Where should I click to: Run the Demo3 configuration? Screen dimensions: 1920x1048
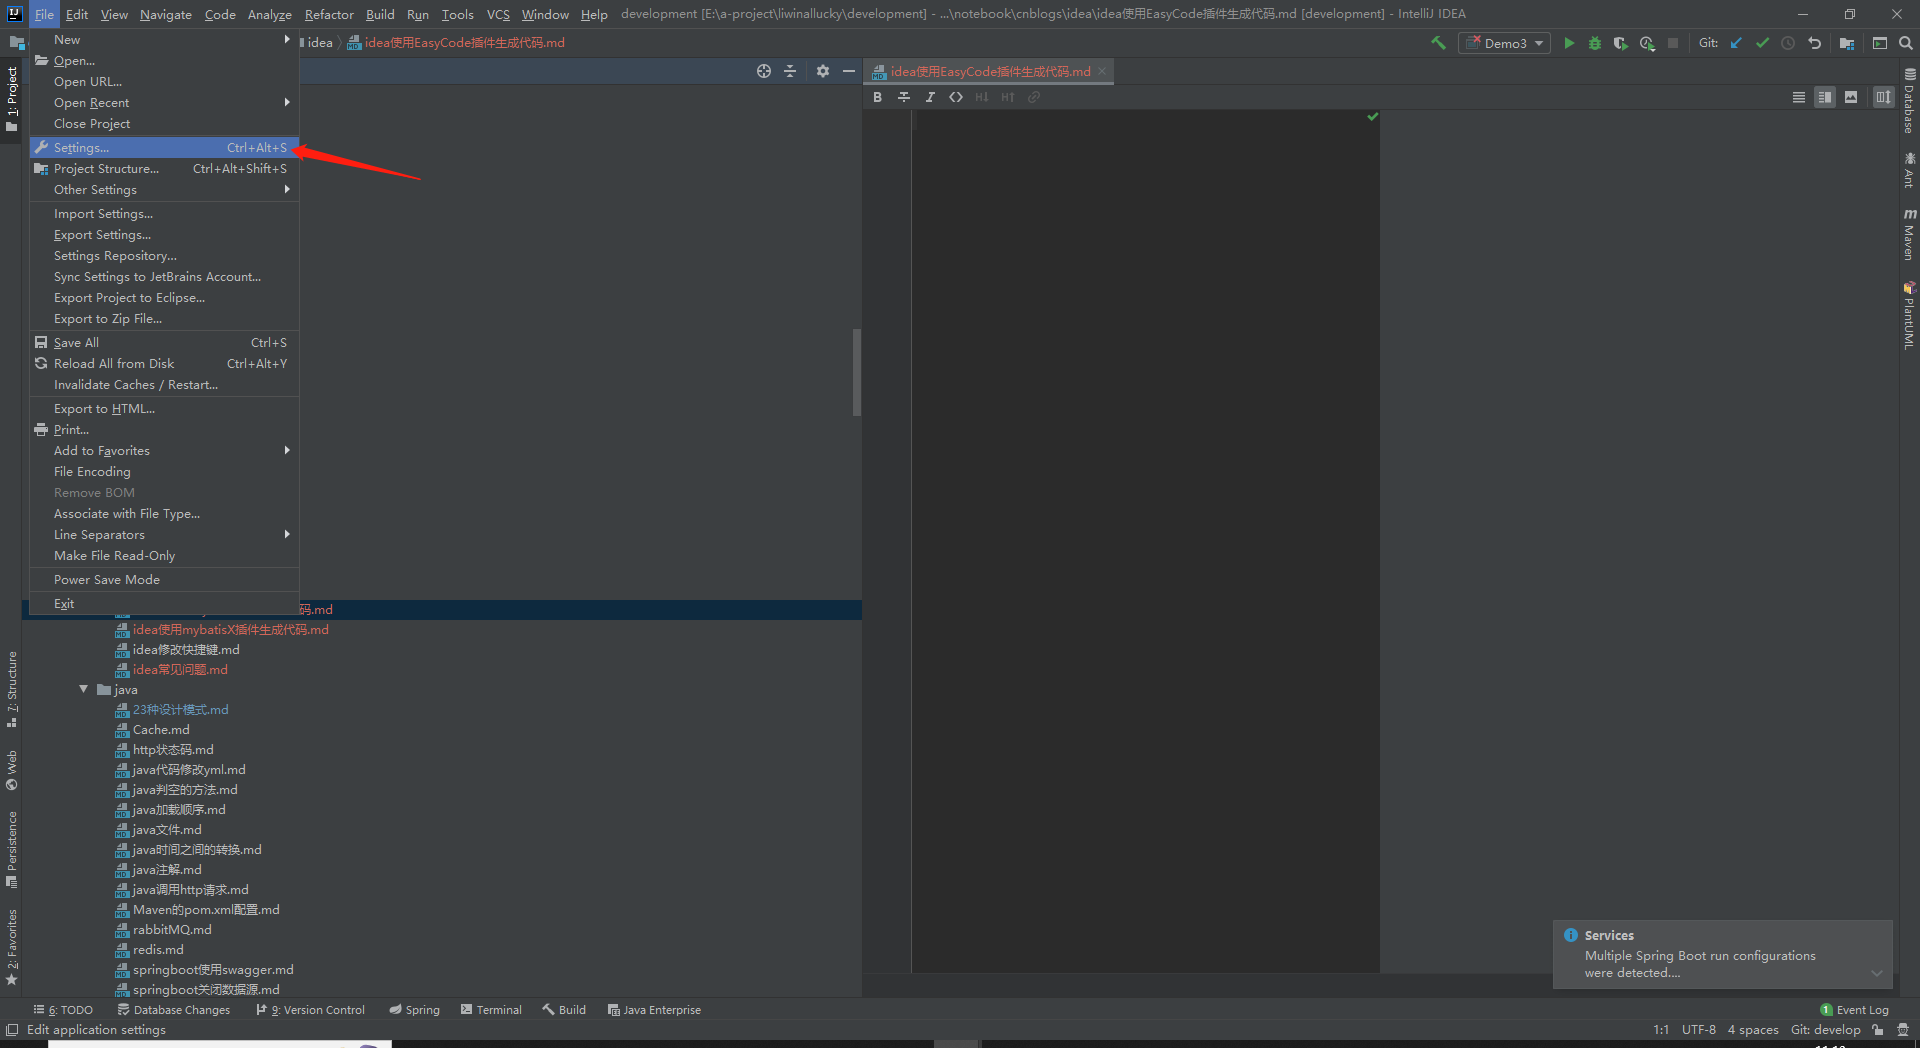coord(1569,43)
